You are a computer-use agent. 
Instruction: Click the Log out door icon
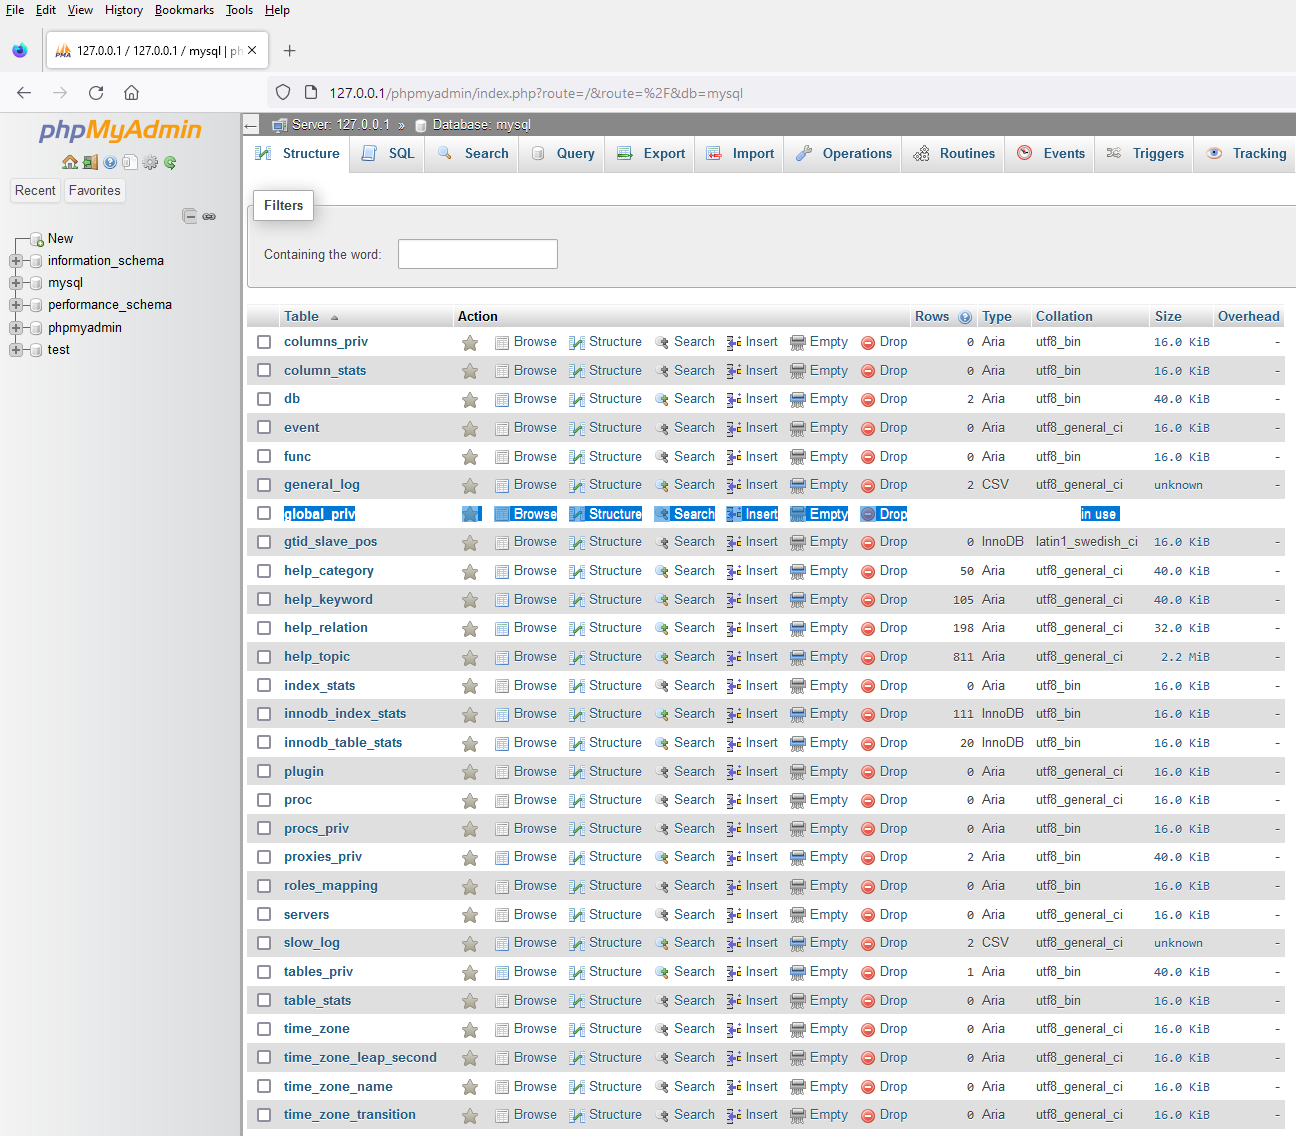point(90,162)
